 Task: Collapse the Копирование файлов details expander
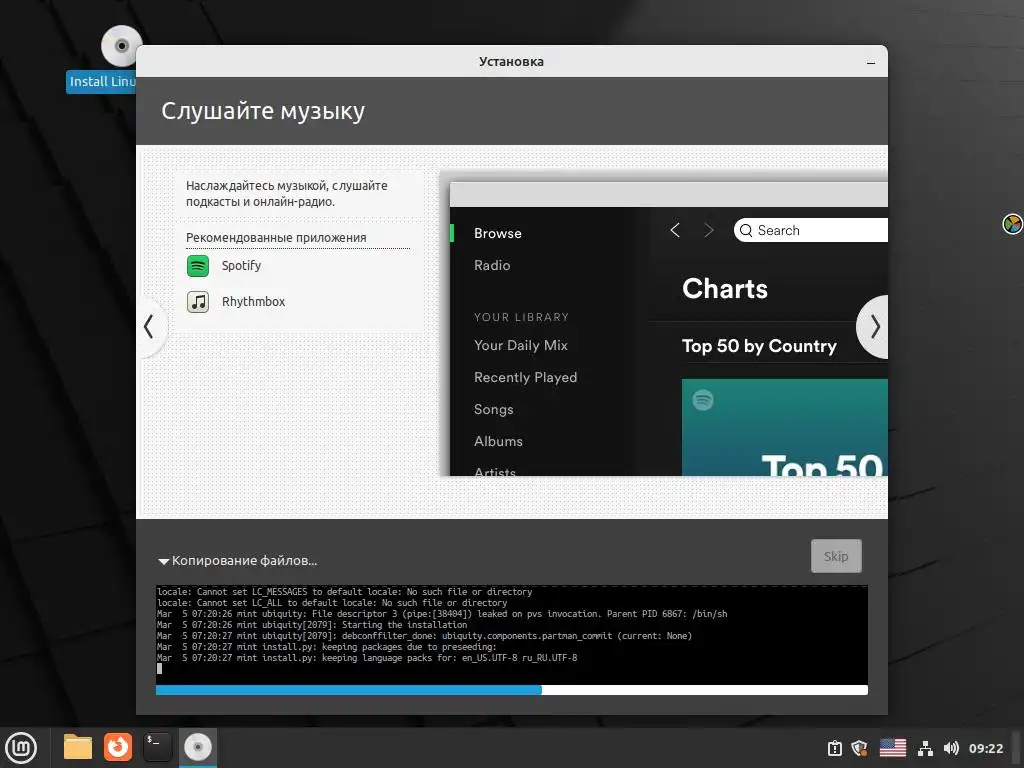pyautogui.click(x=164, y=561)
